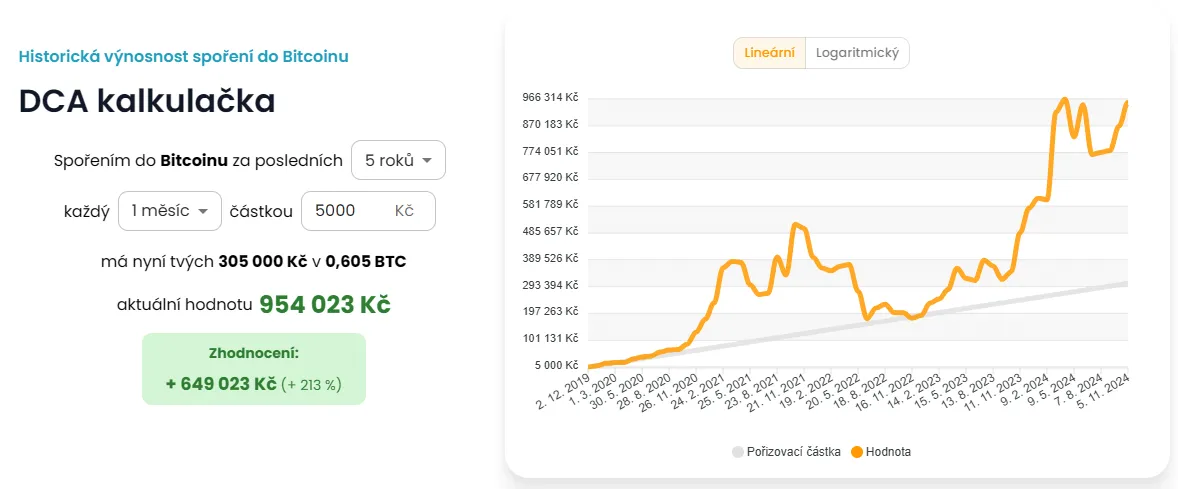Screen dimensions: 1178x489
Task: Click the grey Pořizovací částka legend circle
Action: pos(739,452)
